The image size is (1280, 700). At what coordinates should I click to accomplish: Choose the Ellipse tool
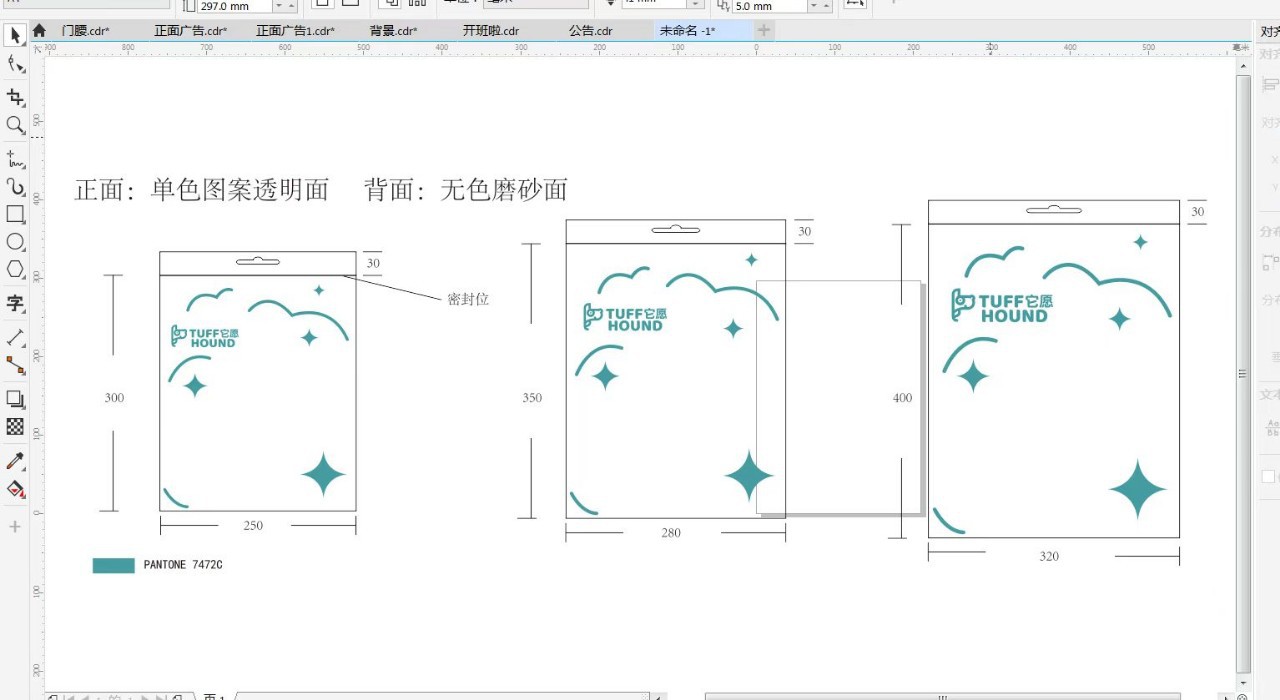[x=15, y=242]
